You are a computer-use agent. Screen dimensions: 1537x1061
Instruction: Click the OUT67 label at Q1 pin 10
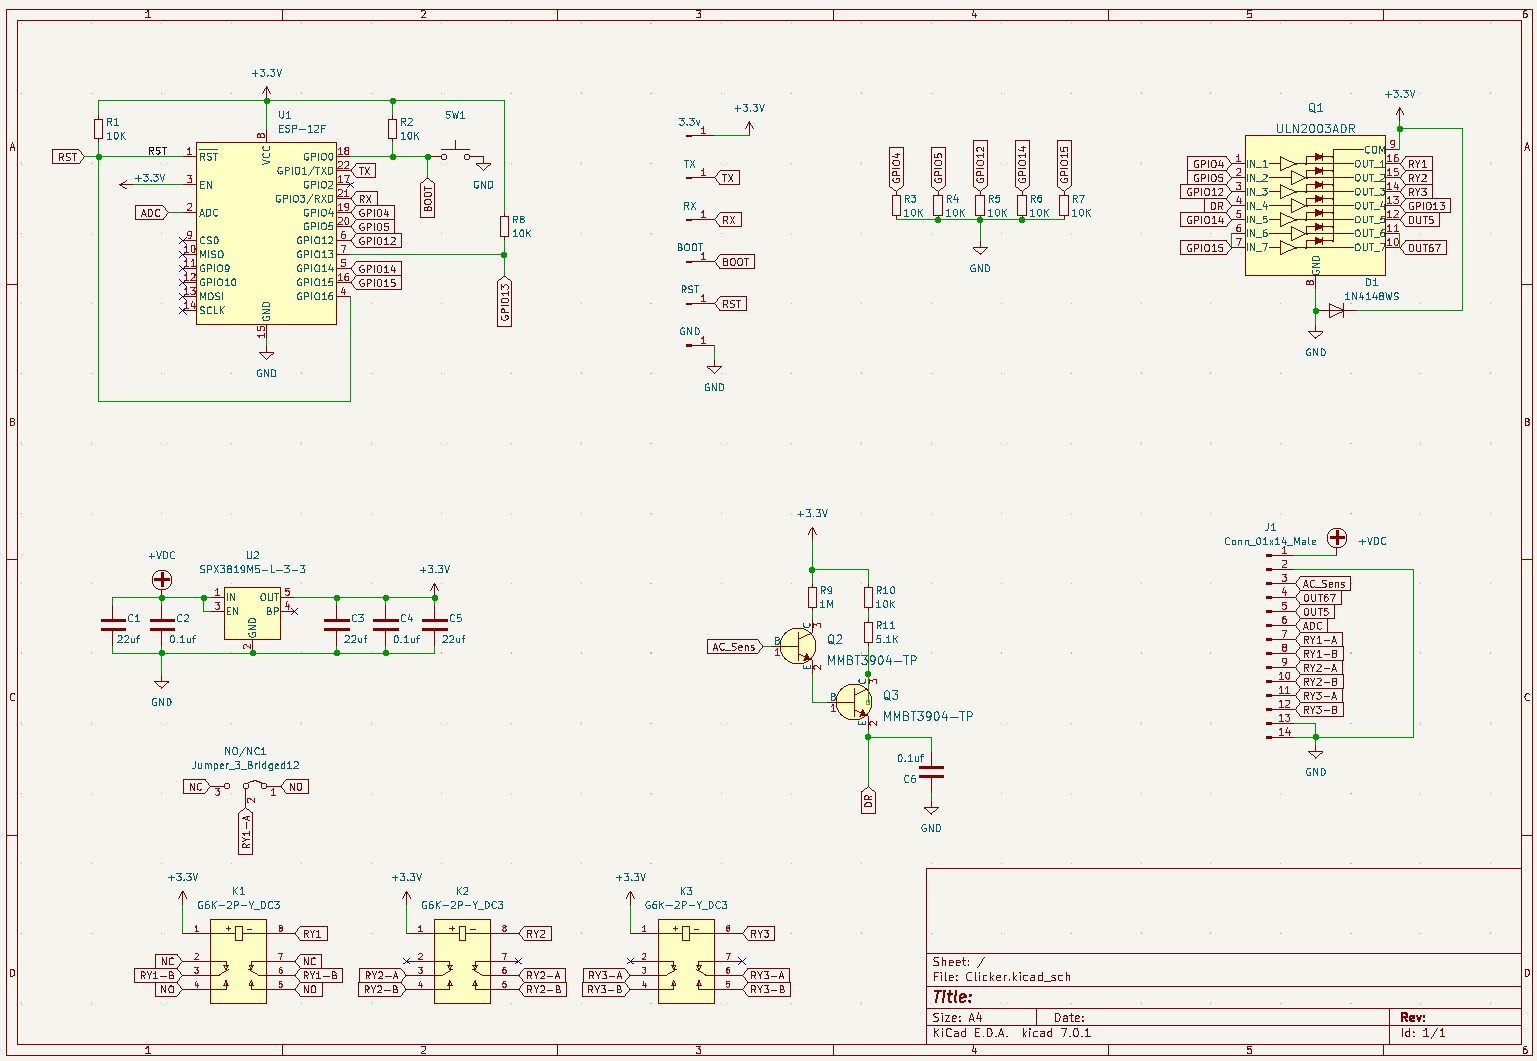[x=1424, y=248]
